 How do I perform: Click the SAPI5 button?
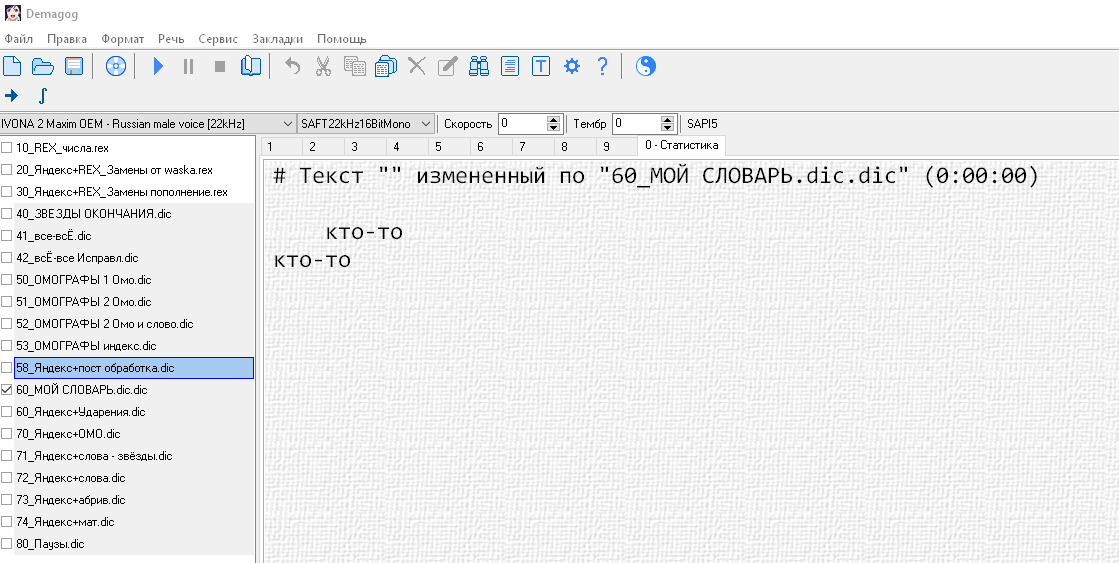coord(702,124)
